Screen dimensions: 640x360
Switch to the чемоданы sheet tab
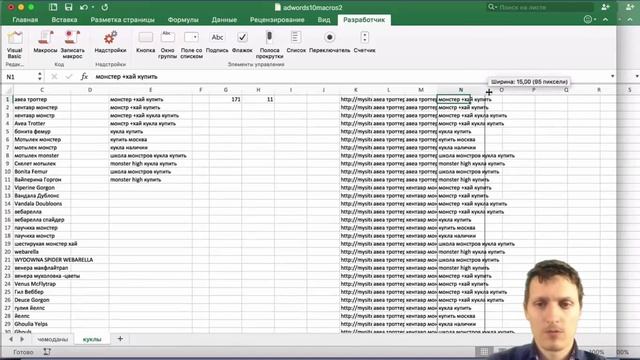(x=53, y=339)
